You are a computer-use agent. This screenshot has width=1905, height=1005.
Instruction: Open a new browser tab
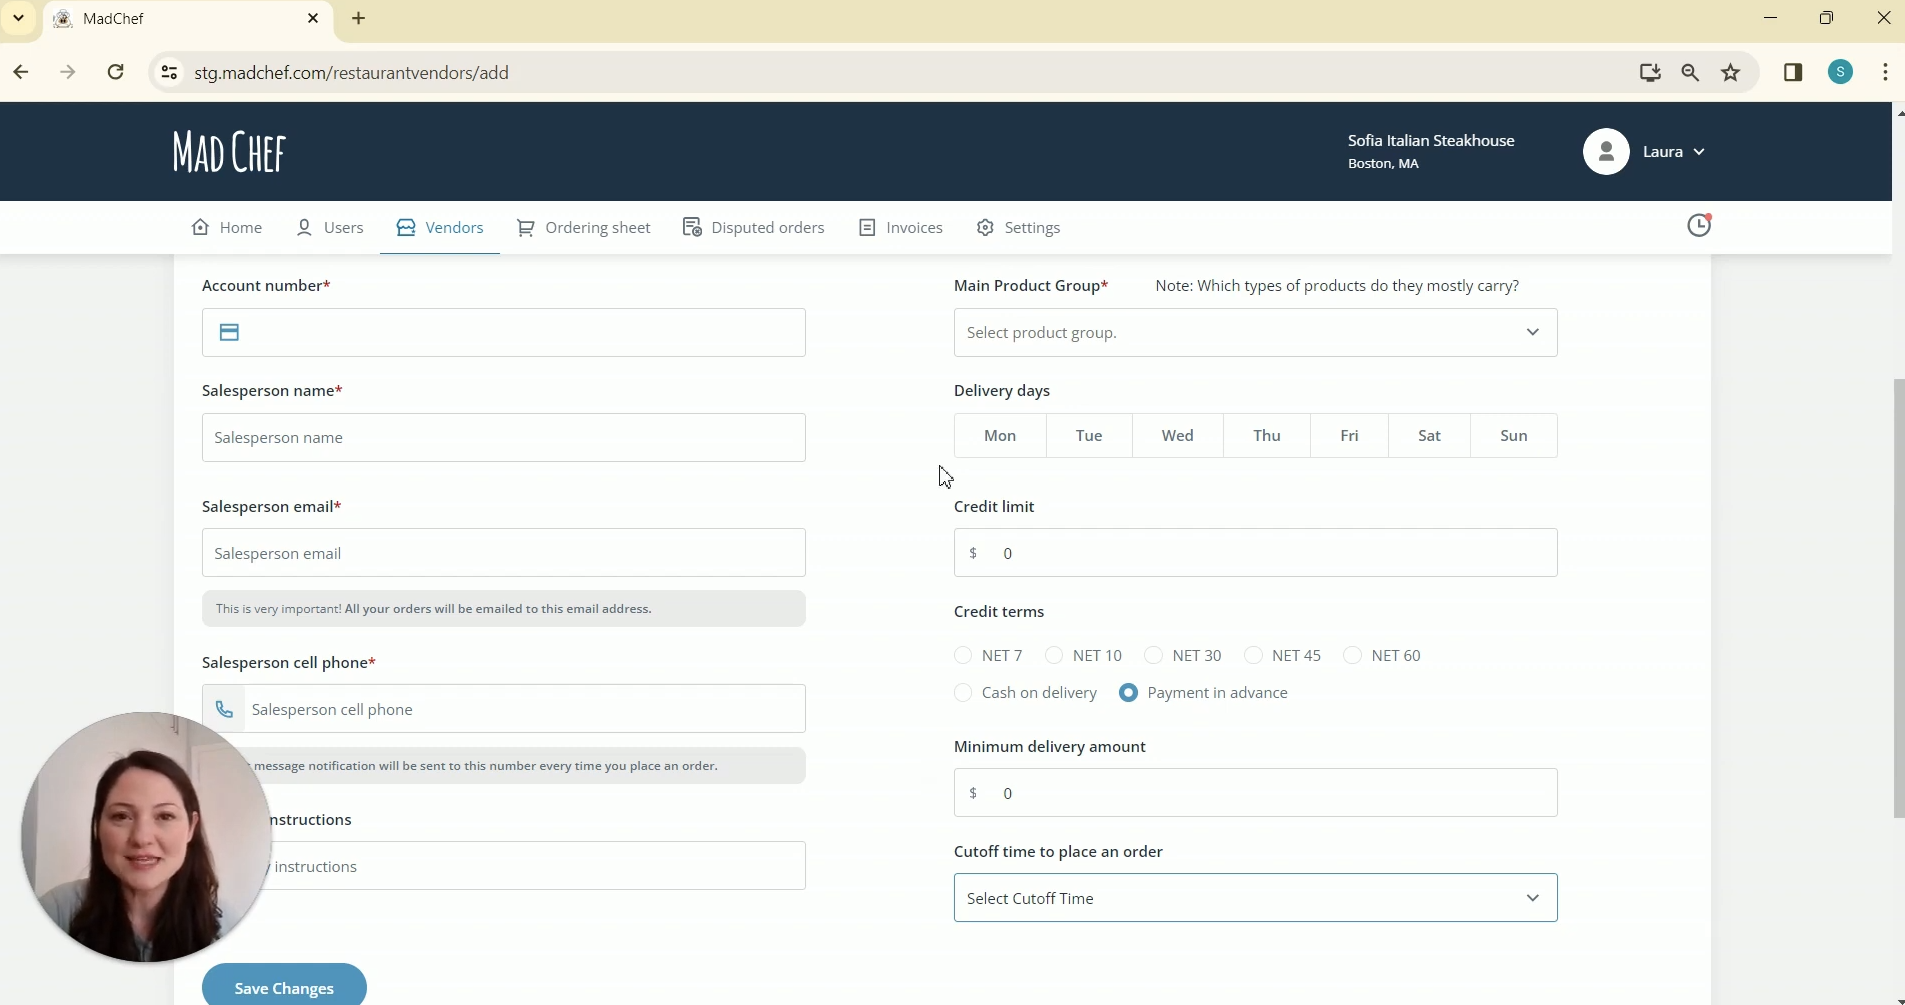pyautogui.click(x=360, y=19)
